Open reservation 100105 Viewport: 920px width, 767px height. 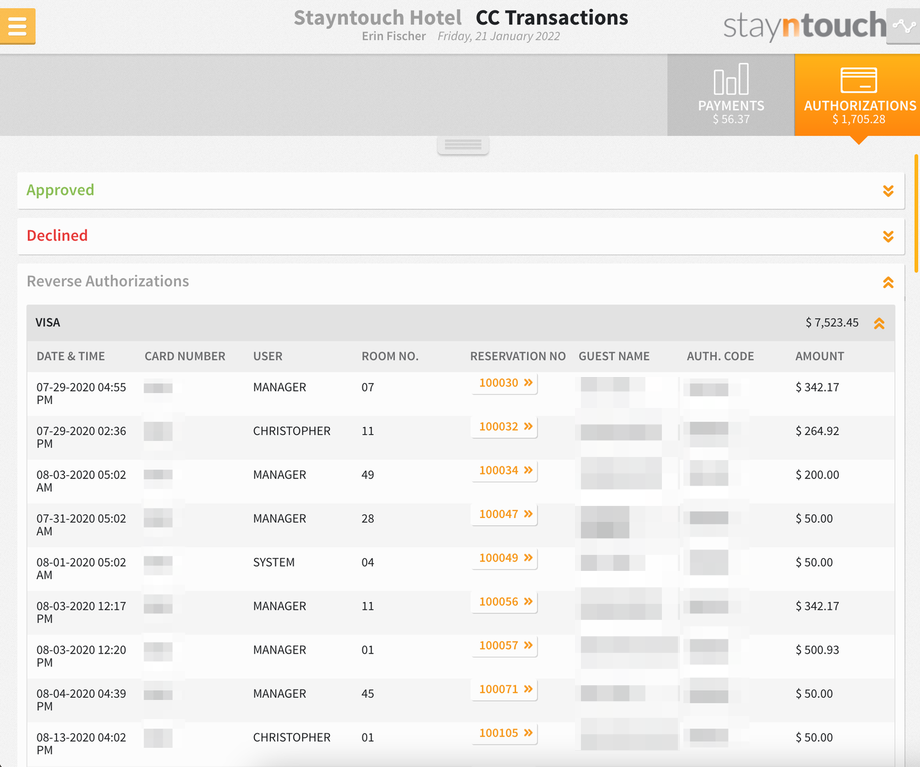coord(505,734)
